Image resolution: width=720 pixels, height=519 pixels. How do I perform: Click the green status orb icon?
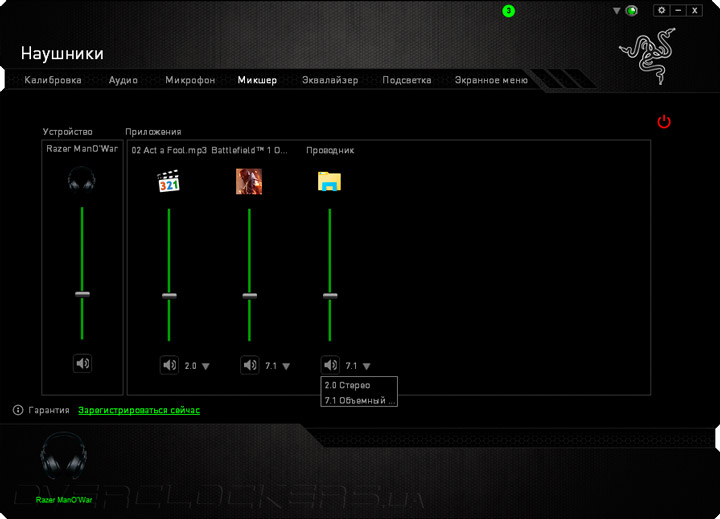click(x=632, y=11)
